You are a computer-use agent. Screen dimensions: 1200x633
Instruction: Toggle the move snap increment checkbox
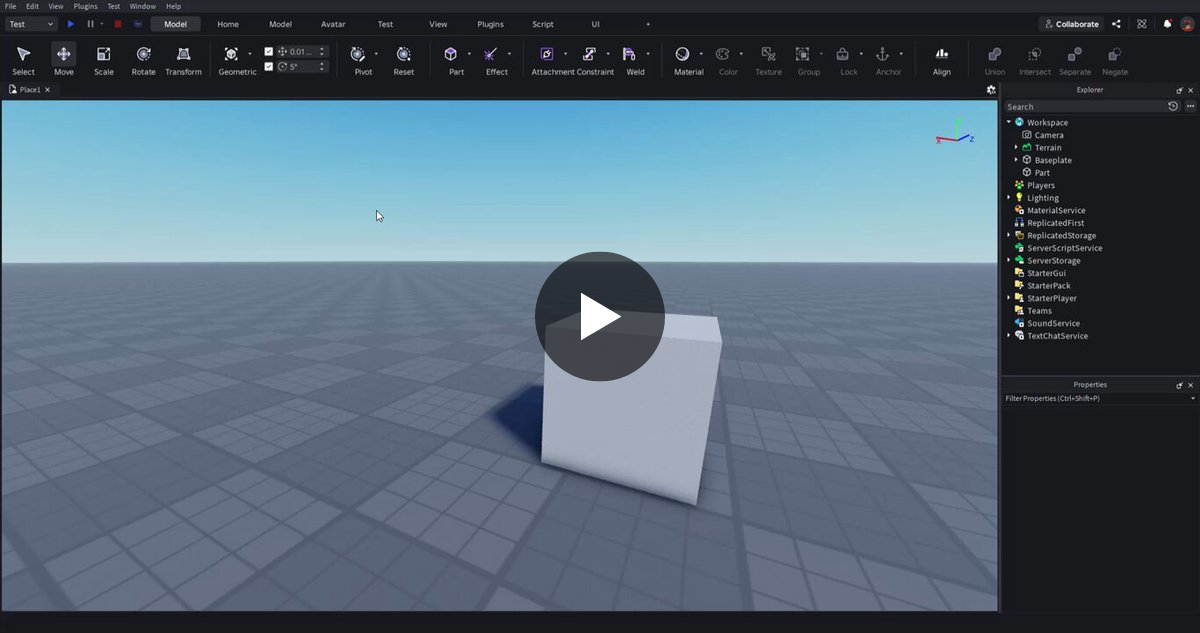[x=268, y=52]
